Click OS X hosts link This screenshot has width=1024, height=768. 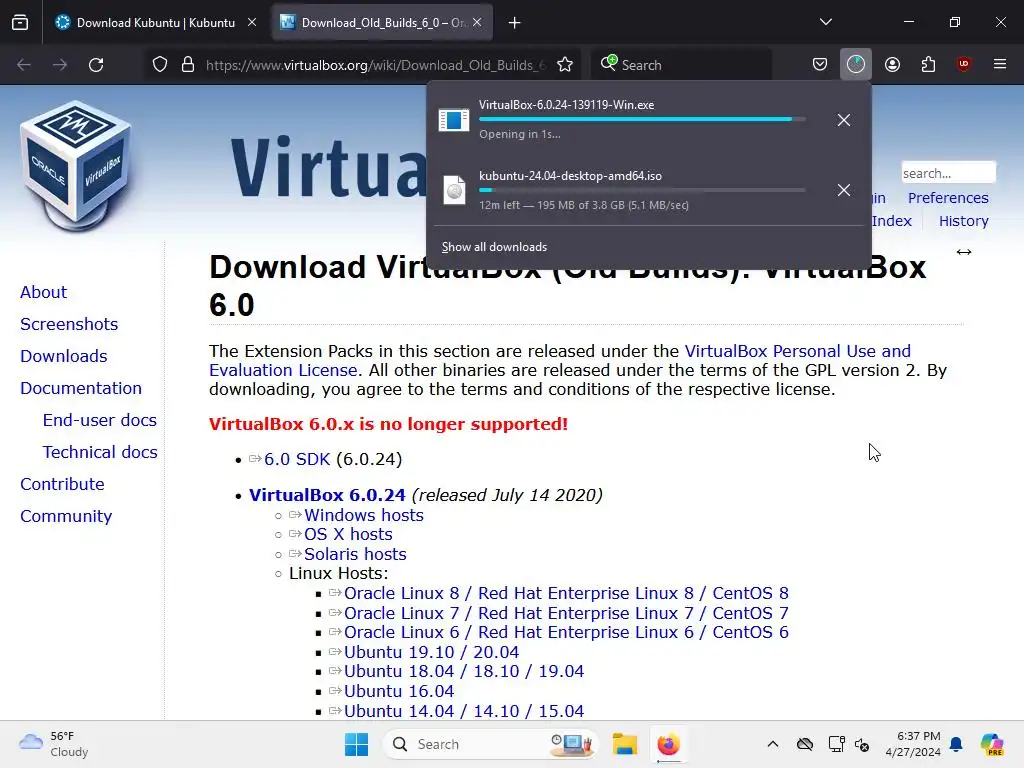coord(348,534)
